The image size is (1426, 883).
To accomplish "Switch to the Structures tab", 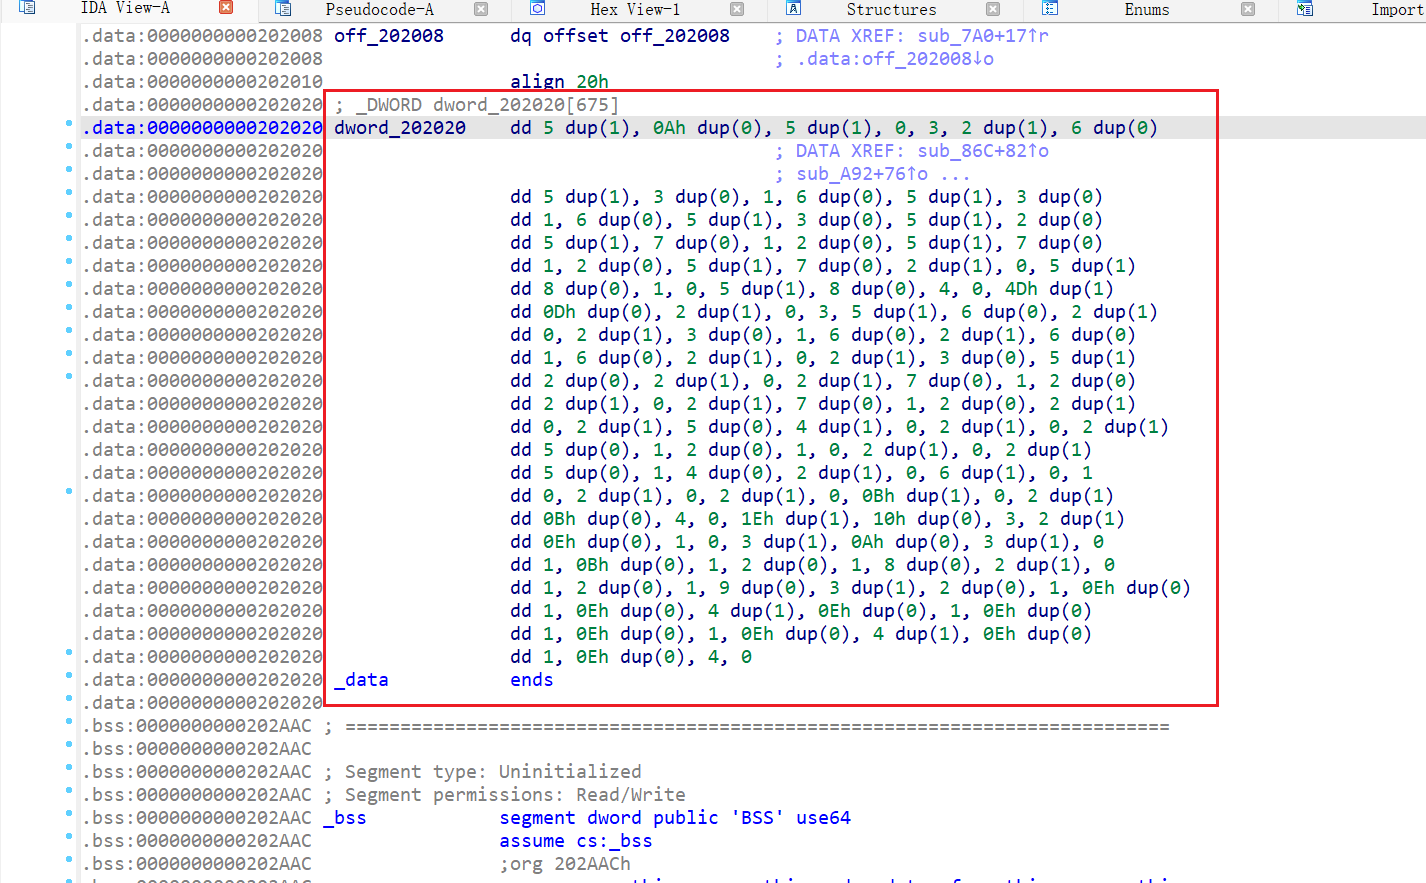I will (890, 10).
